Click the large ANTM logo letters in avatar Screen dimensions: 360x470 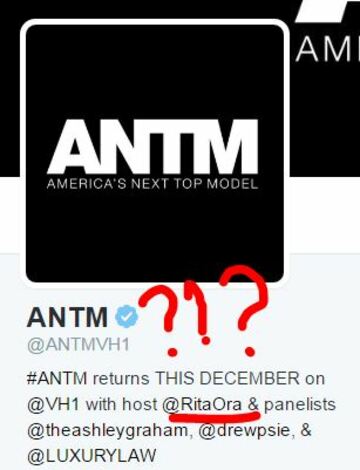153,147
